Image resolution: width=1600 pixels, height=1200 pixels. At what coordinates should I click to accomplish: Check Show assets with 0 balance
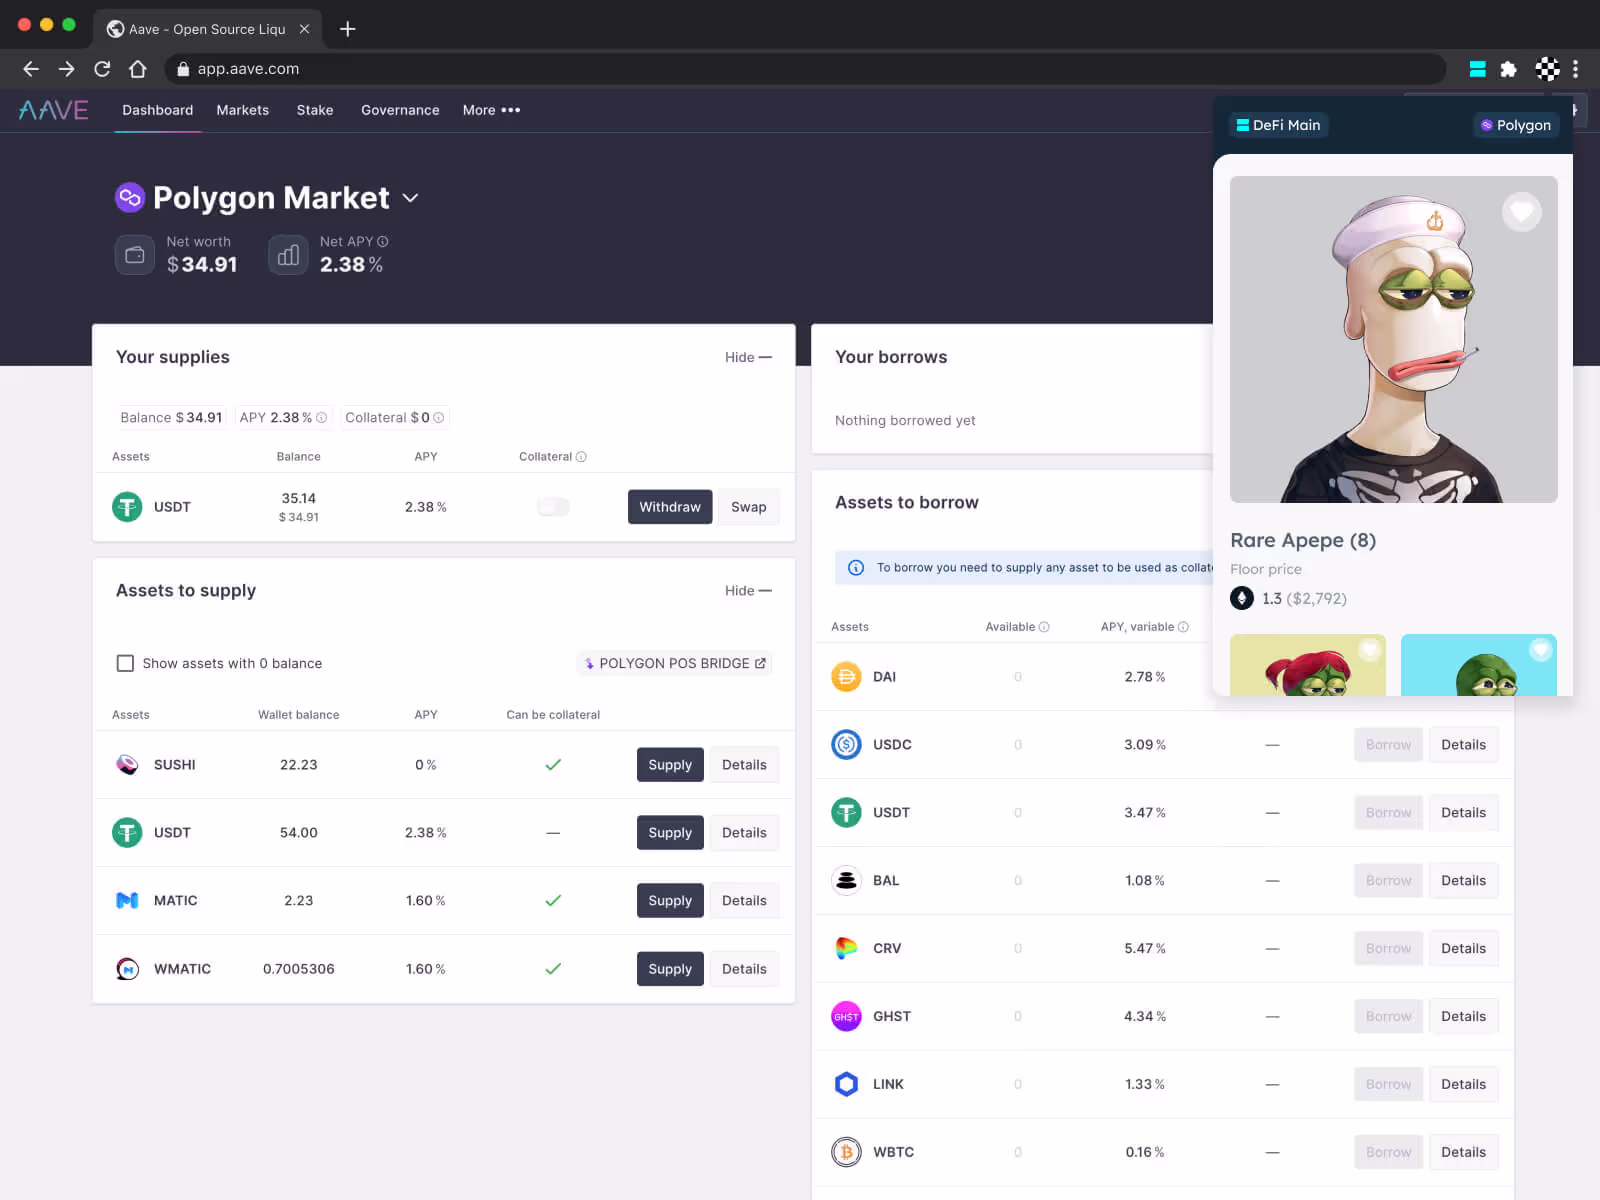(x=125, y=664)
